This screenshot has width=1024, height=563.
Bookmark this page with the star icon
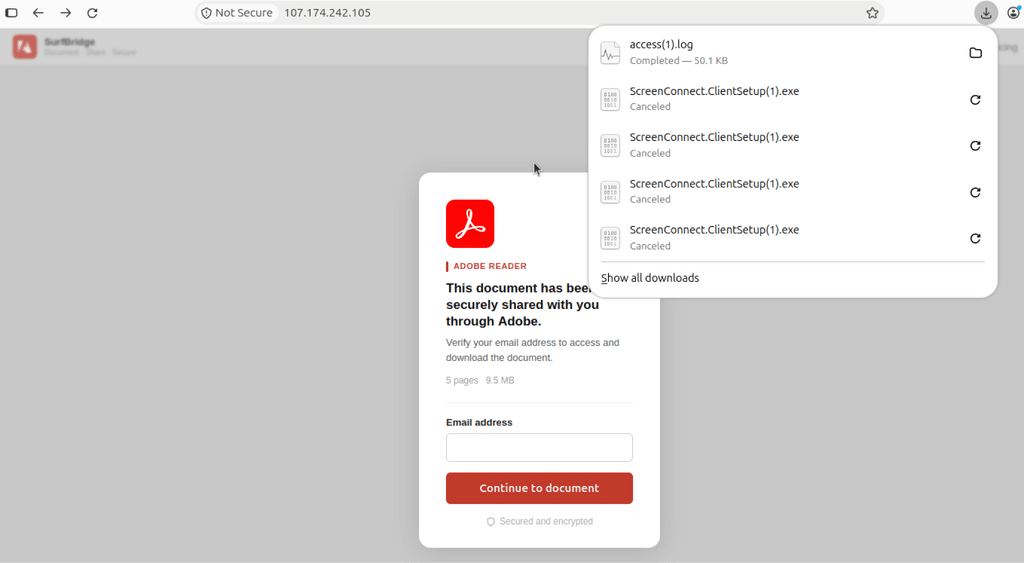click(x=872, y=12)
